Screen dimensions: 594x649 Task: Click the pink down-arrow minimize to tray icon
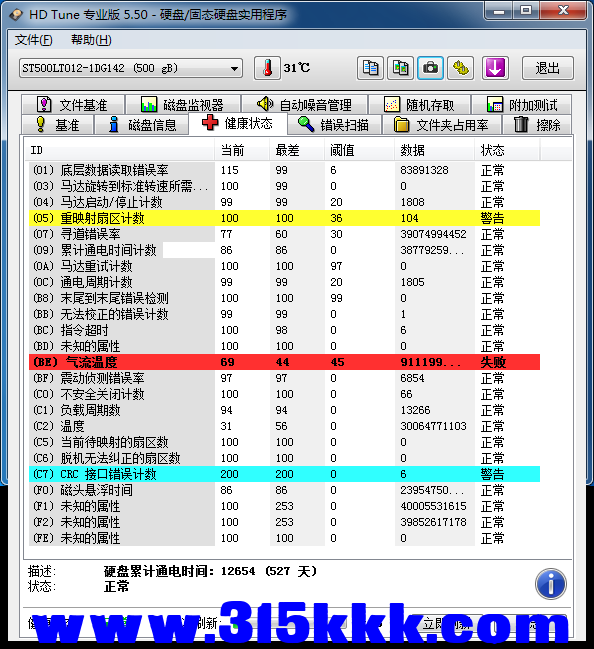tap(495, 68)
